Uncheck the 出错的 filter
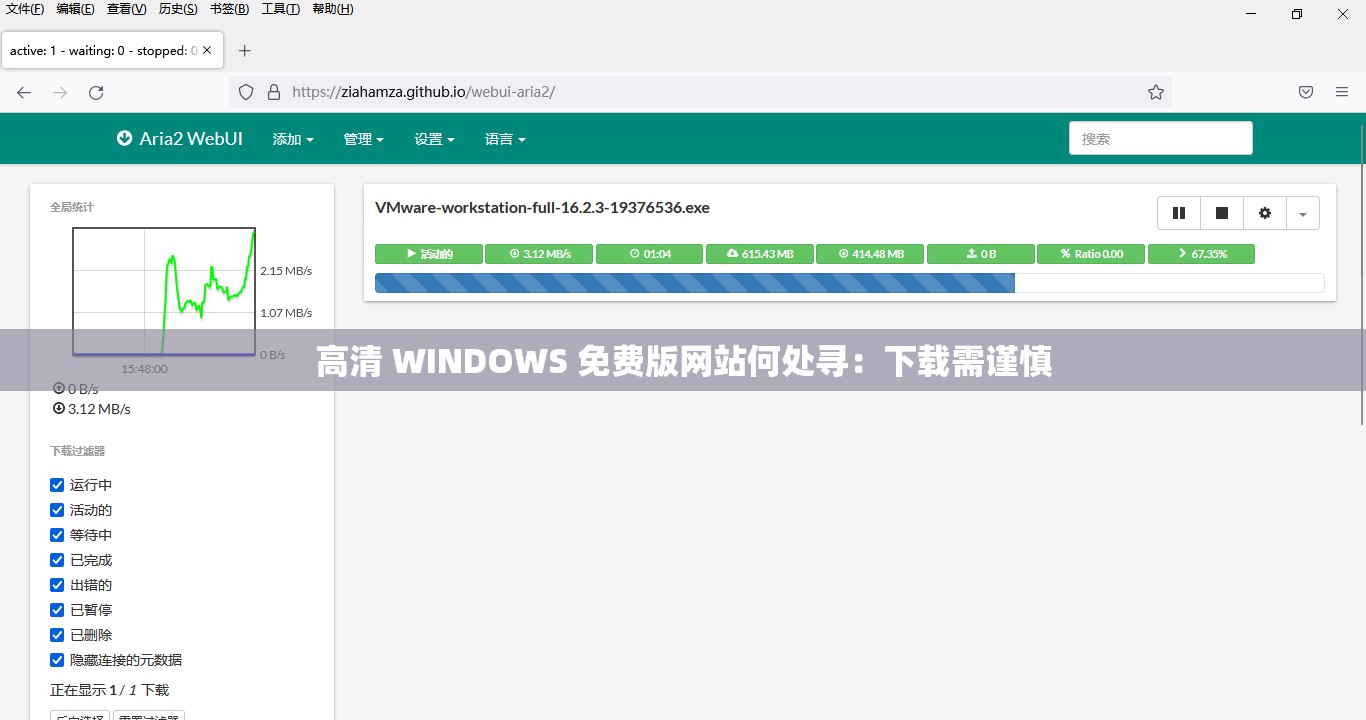This screenshot has width=1366, height=720. tap(57, 585)
